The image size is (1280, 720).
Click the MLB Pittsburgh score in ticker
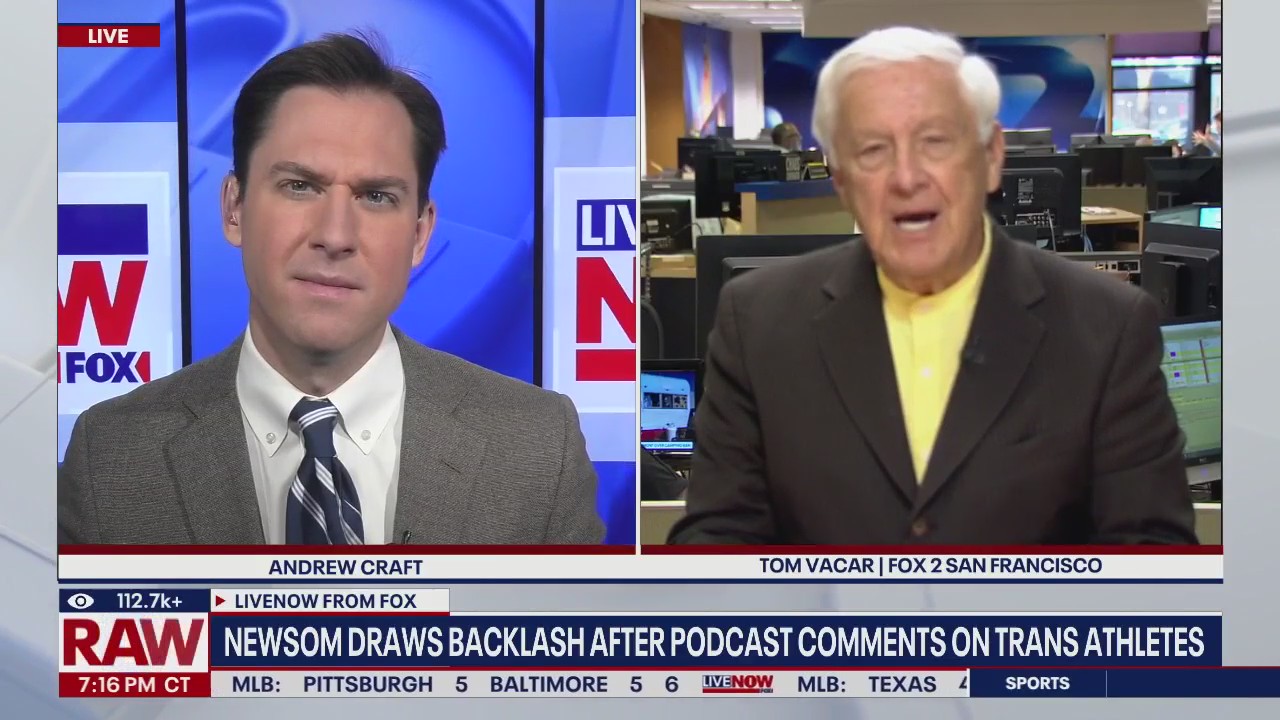[x=350, y=685]
